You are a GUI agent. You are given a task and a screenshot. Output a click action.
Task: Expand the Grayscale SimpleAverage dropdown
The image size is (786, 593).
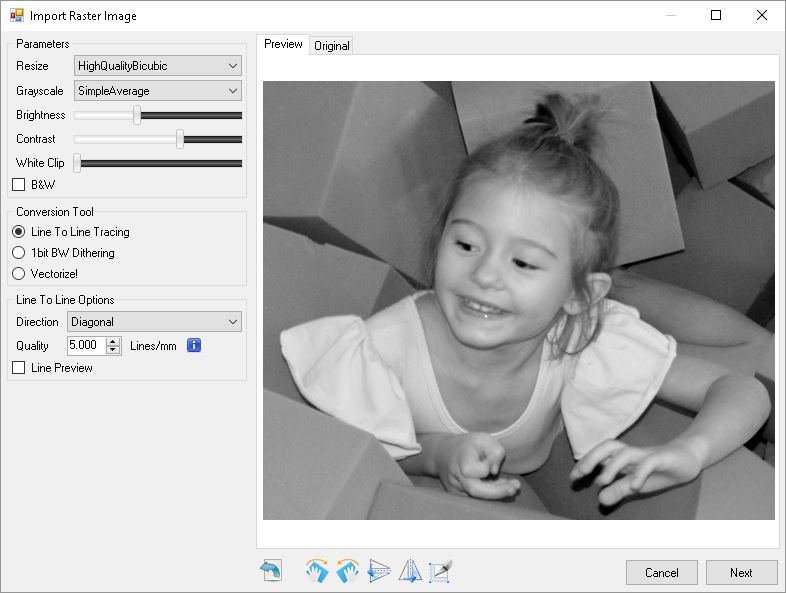coord(158,91)
